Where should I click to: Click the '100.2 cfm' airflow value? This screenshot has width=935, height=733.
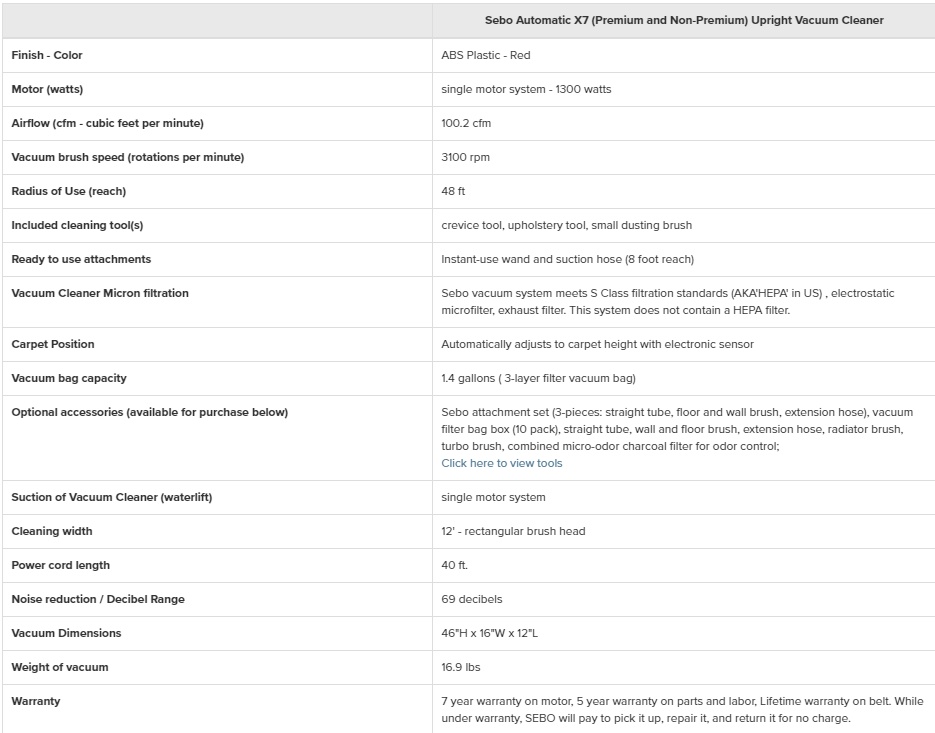click(466, 123)
